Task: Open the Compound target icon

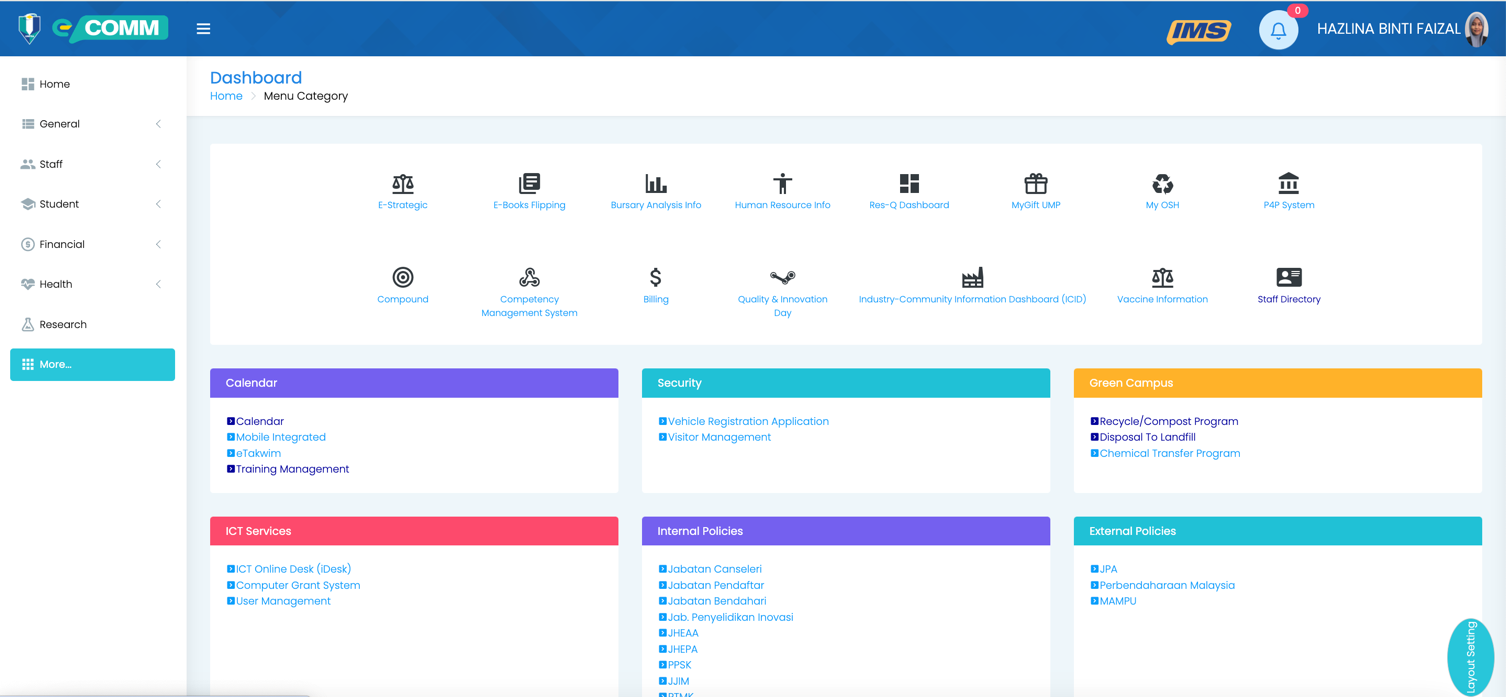Action: point(402,278)
